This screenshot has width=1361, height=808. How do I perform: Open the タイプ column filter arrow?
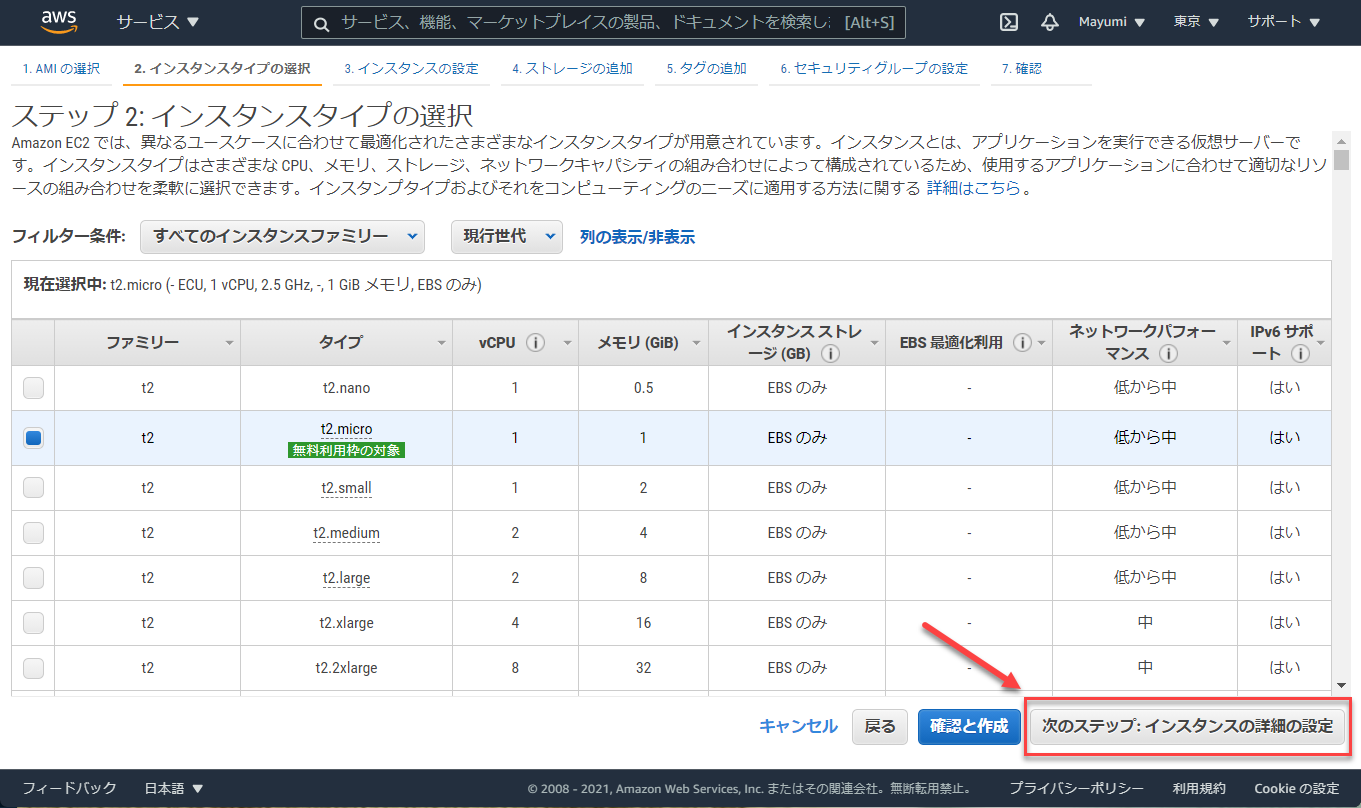(x=442, y=343)
